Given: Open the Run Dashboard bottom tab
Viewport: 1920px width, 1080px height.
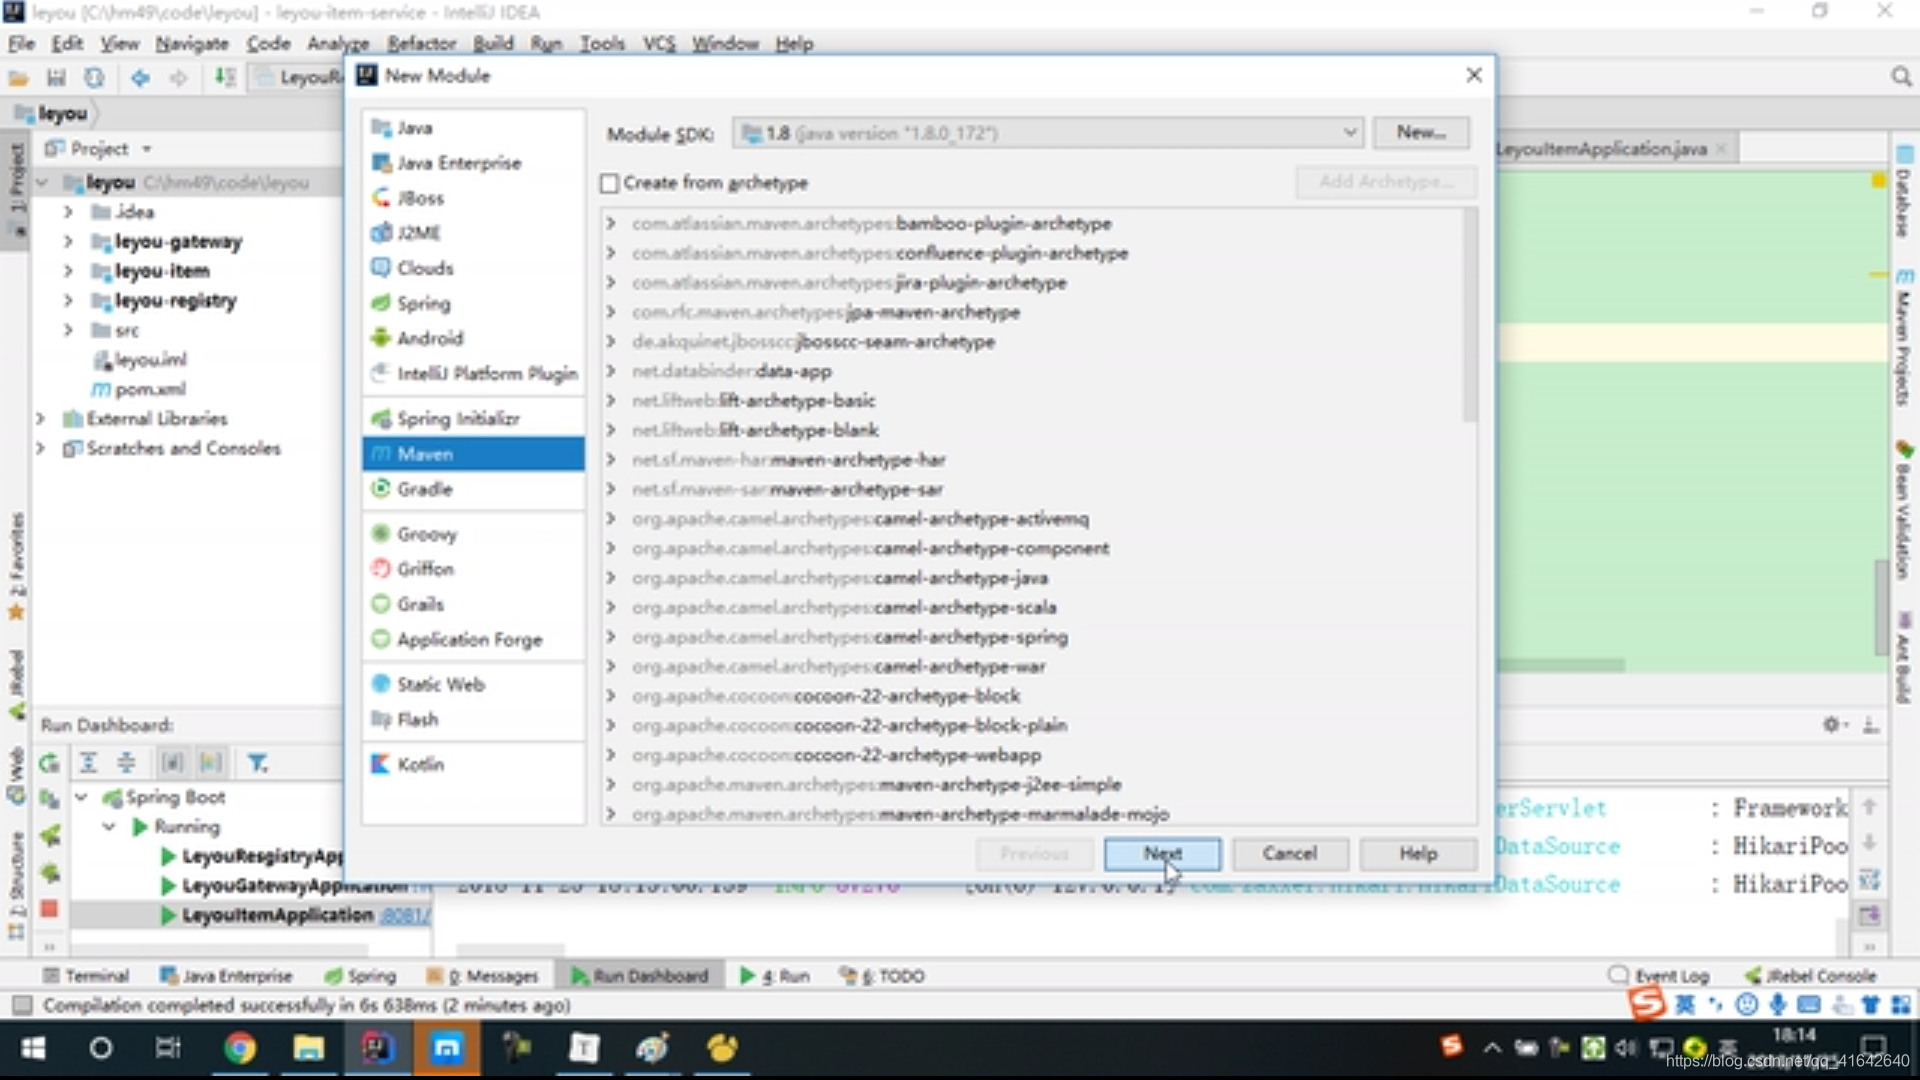Looking at the screenshot, I should pos(640,976).
